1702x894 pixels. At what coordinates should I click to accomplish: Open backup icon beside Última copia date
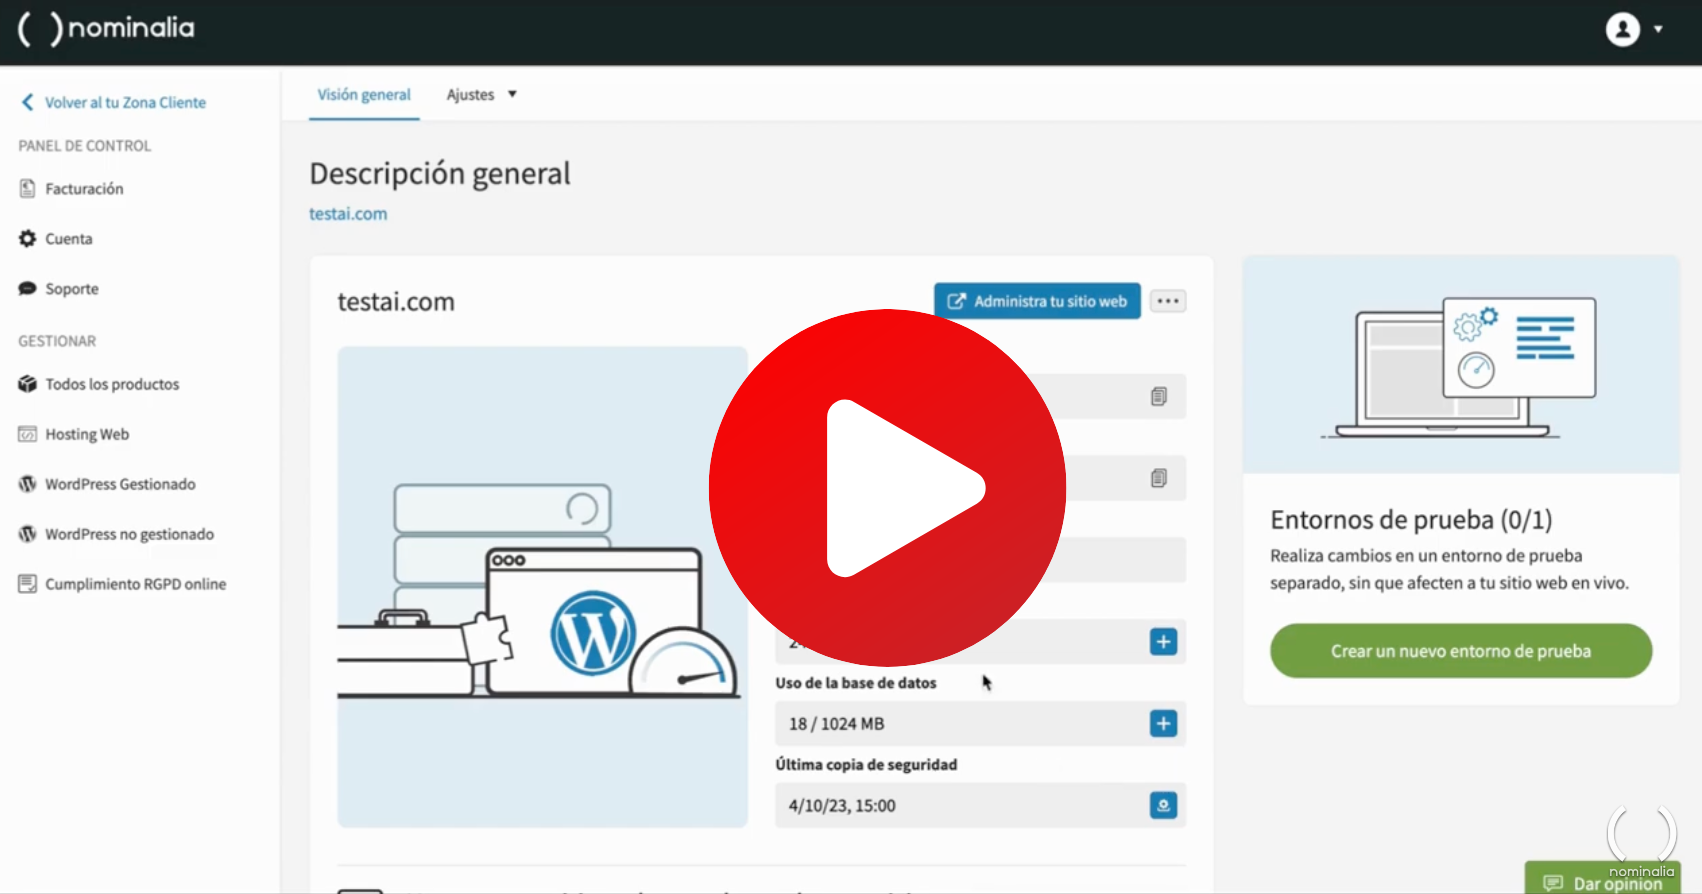[1163, 806]
